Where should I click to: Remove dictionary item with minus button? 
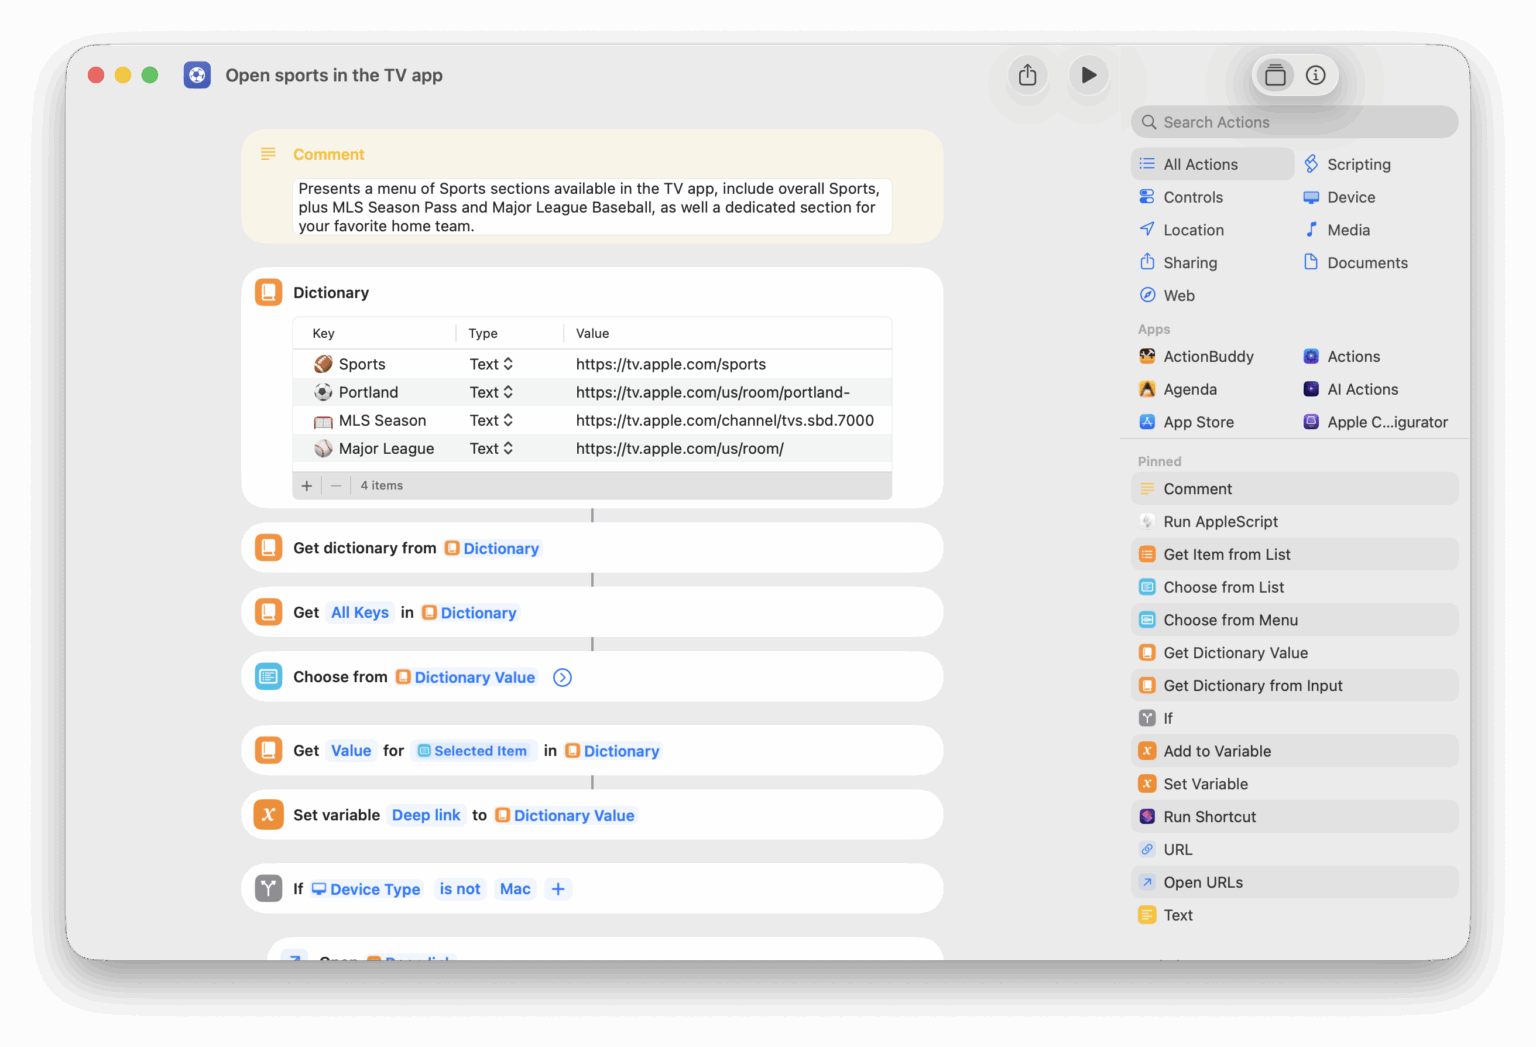[336, 486]
